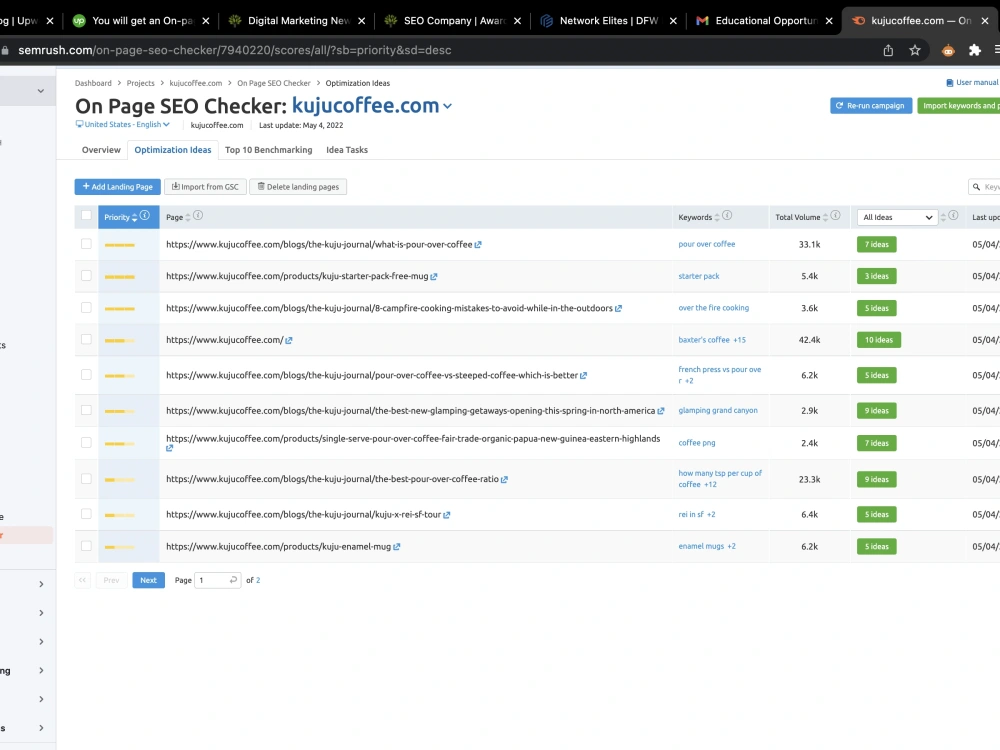Check the glamping-getaways row checkbox

86,410
